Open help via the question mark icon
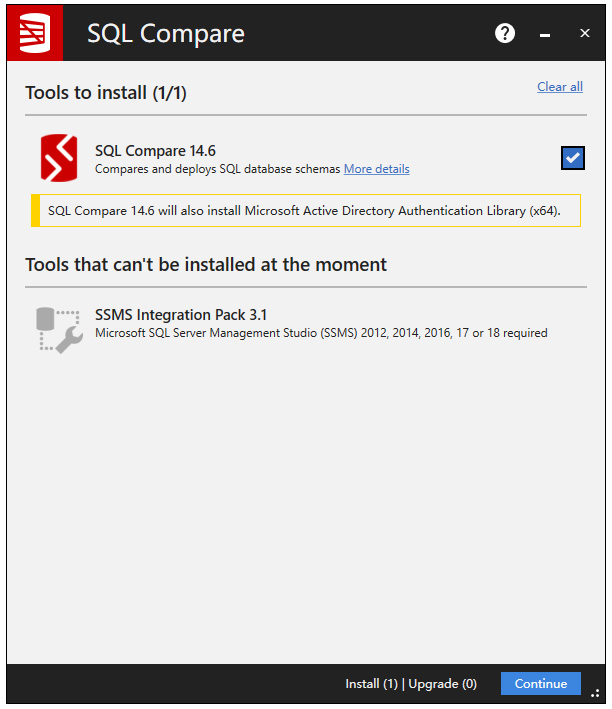The width and height of the screenshot is (612, 709). (x=505, y=34)
